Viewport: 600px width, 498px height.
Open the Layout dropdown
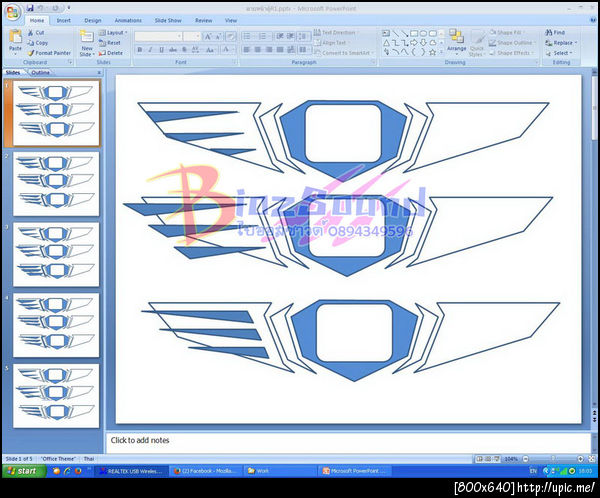click(113, 33)
